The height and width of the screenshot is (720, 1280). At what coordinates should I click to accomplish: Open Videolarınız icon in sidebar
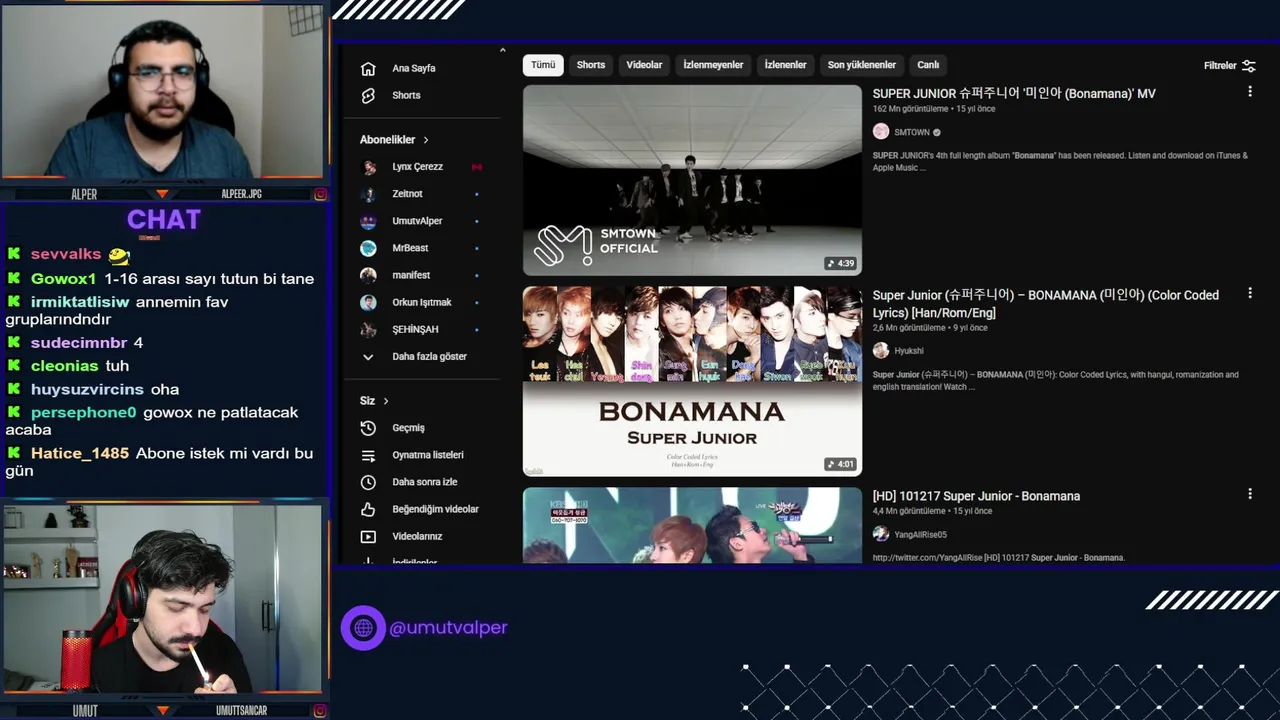[368, 536]
